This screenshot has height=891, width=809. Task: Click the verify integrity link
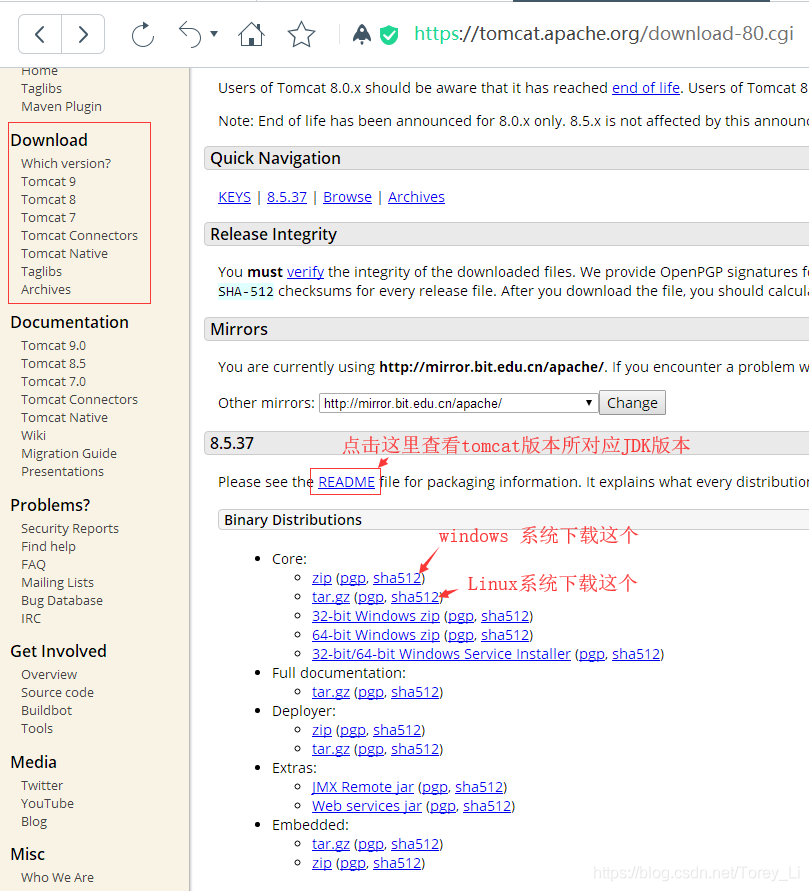[306, 272]
